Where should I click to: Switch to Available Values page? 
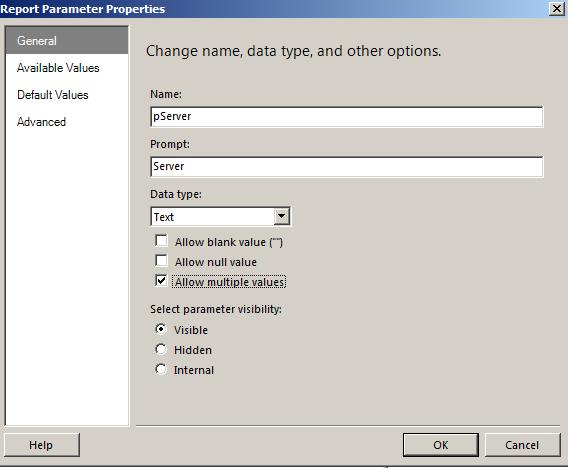(58, 68)
